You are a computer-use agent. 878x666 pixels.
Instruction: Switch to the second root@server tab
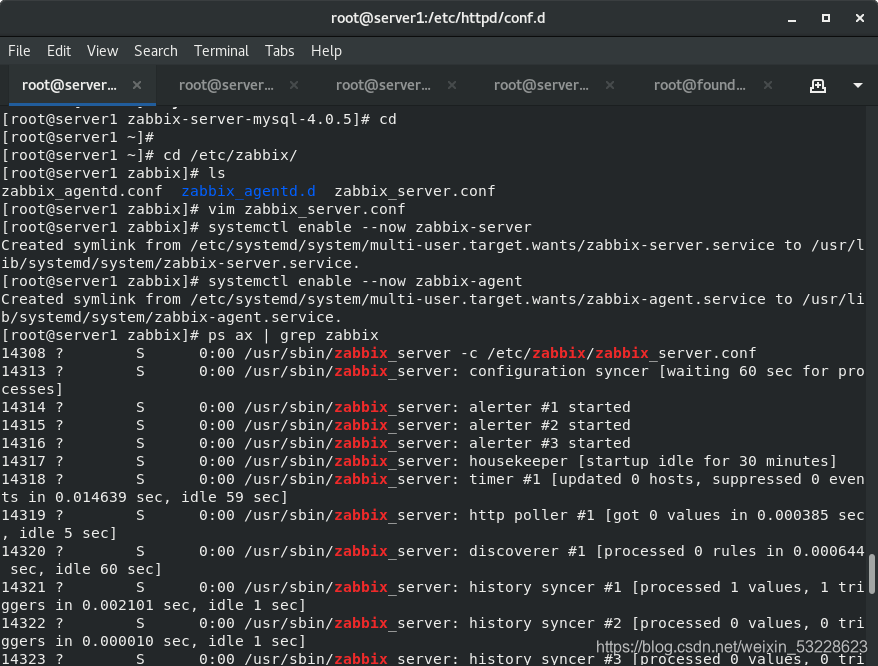tap(226, 85)
